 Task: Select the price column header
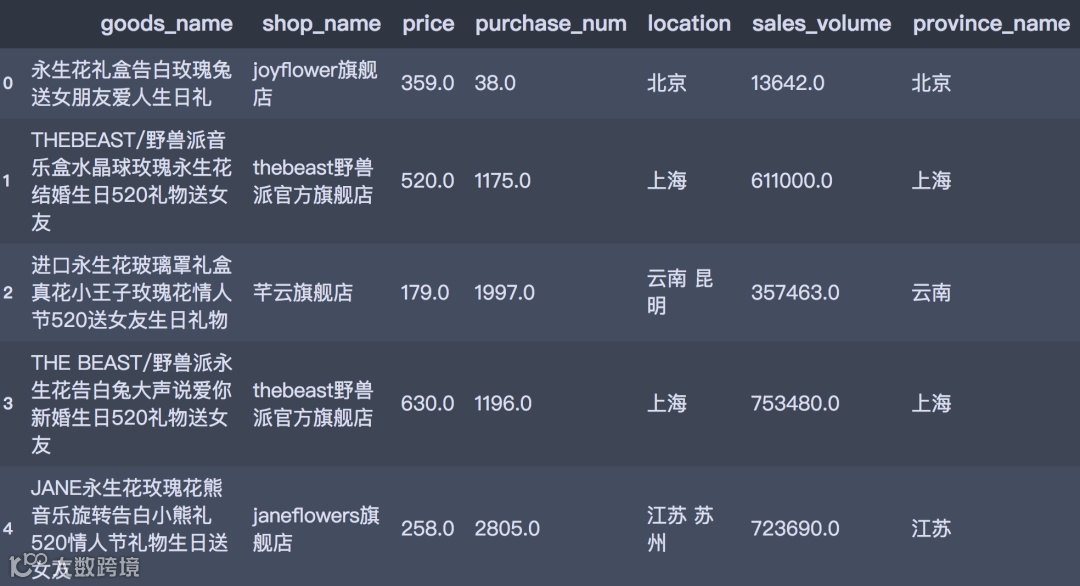(x=428, y=24)
